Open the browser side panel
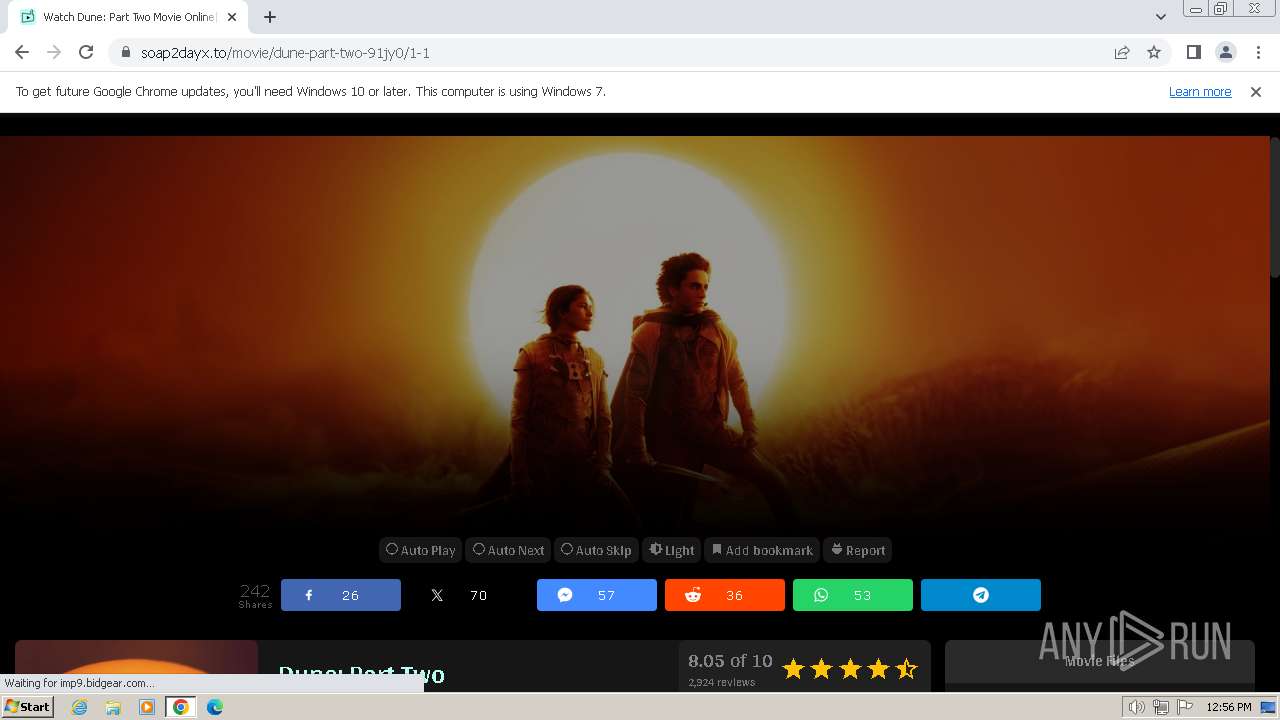Screen dimensions: 1280x720 tap(1194, 52)
